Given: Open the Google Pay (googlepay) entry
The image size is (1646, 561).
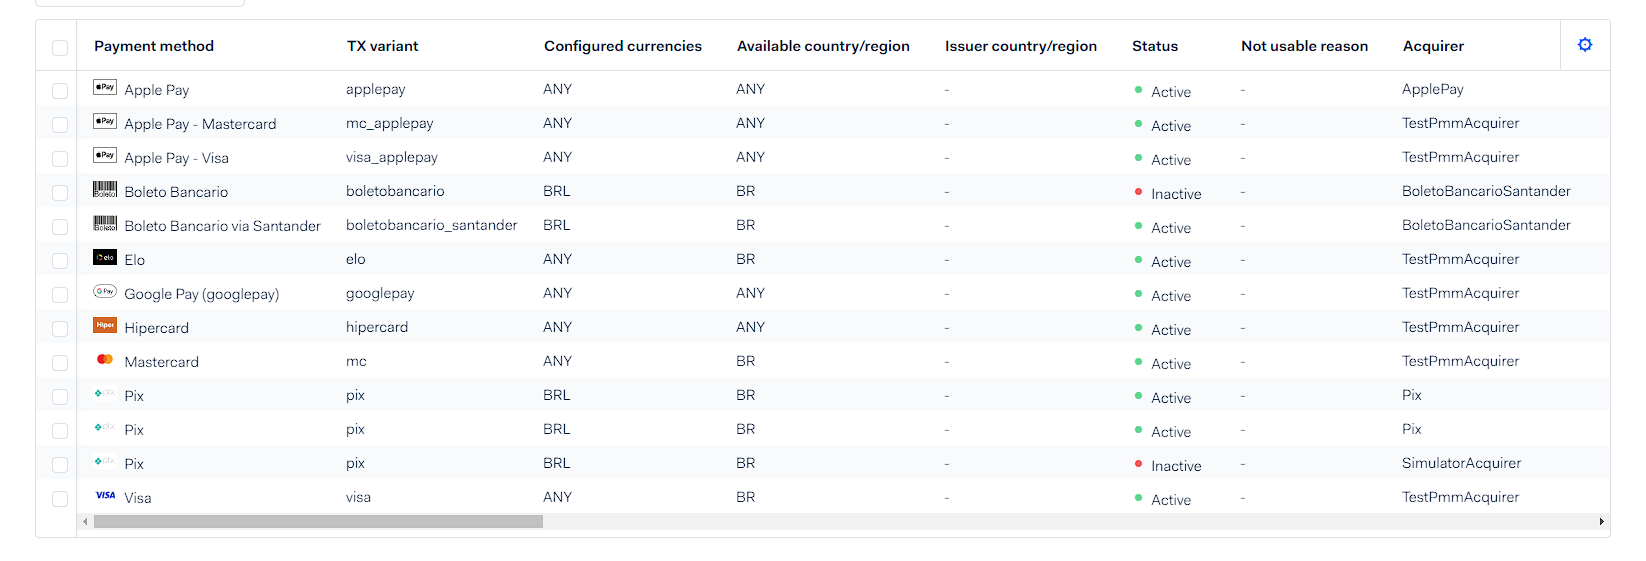Looking at the screenshot, I should point(201,294).
